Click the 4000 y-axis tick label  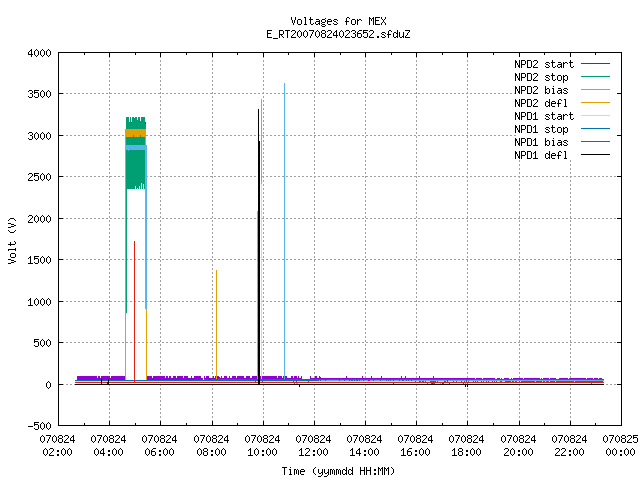click(39, 53)
